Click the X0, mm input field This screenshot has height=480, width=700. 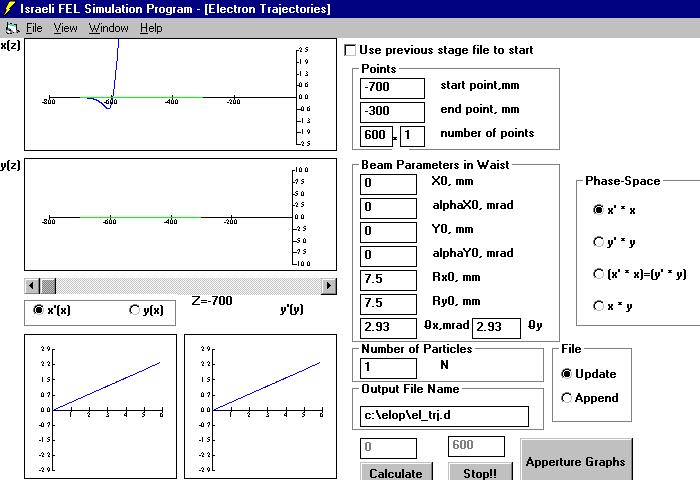tap(388, 184)
